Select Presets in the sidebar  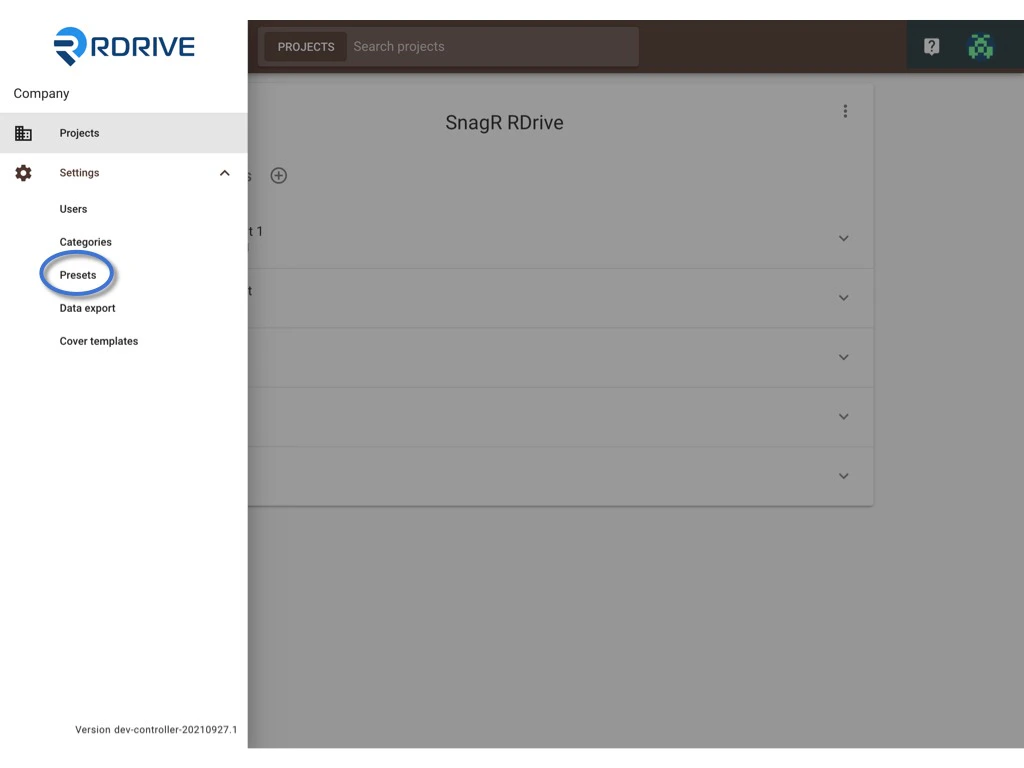click(78, 274)
